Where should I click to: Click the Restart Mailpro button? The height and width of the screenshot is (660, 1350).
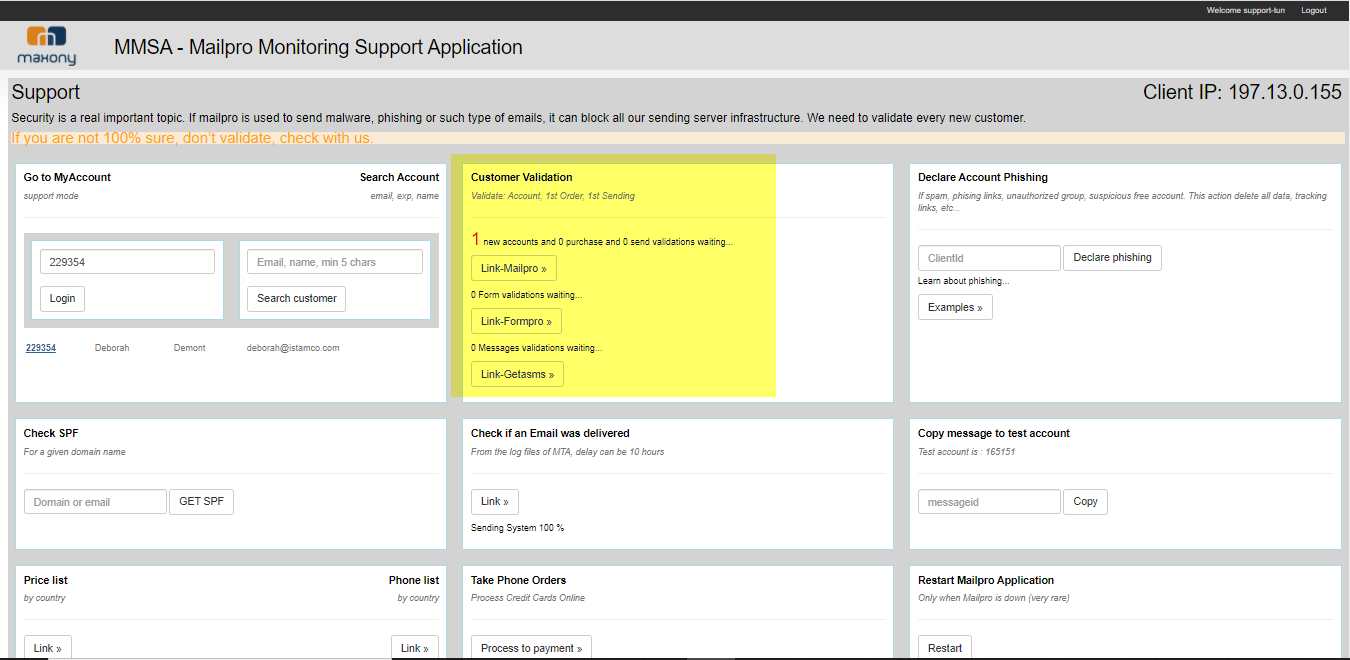click(x=945, y=648)
